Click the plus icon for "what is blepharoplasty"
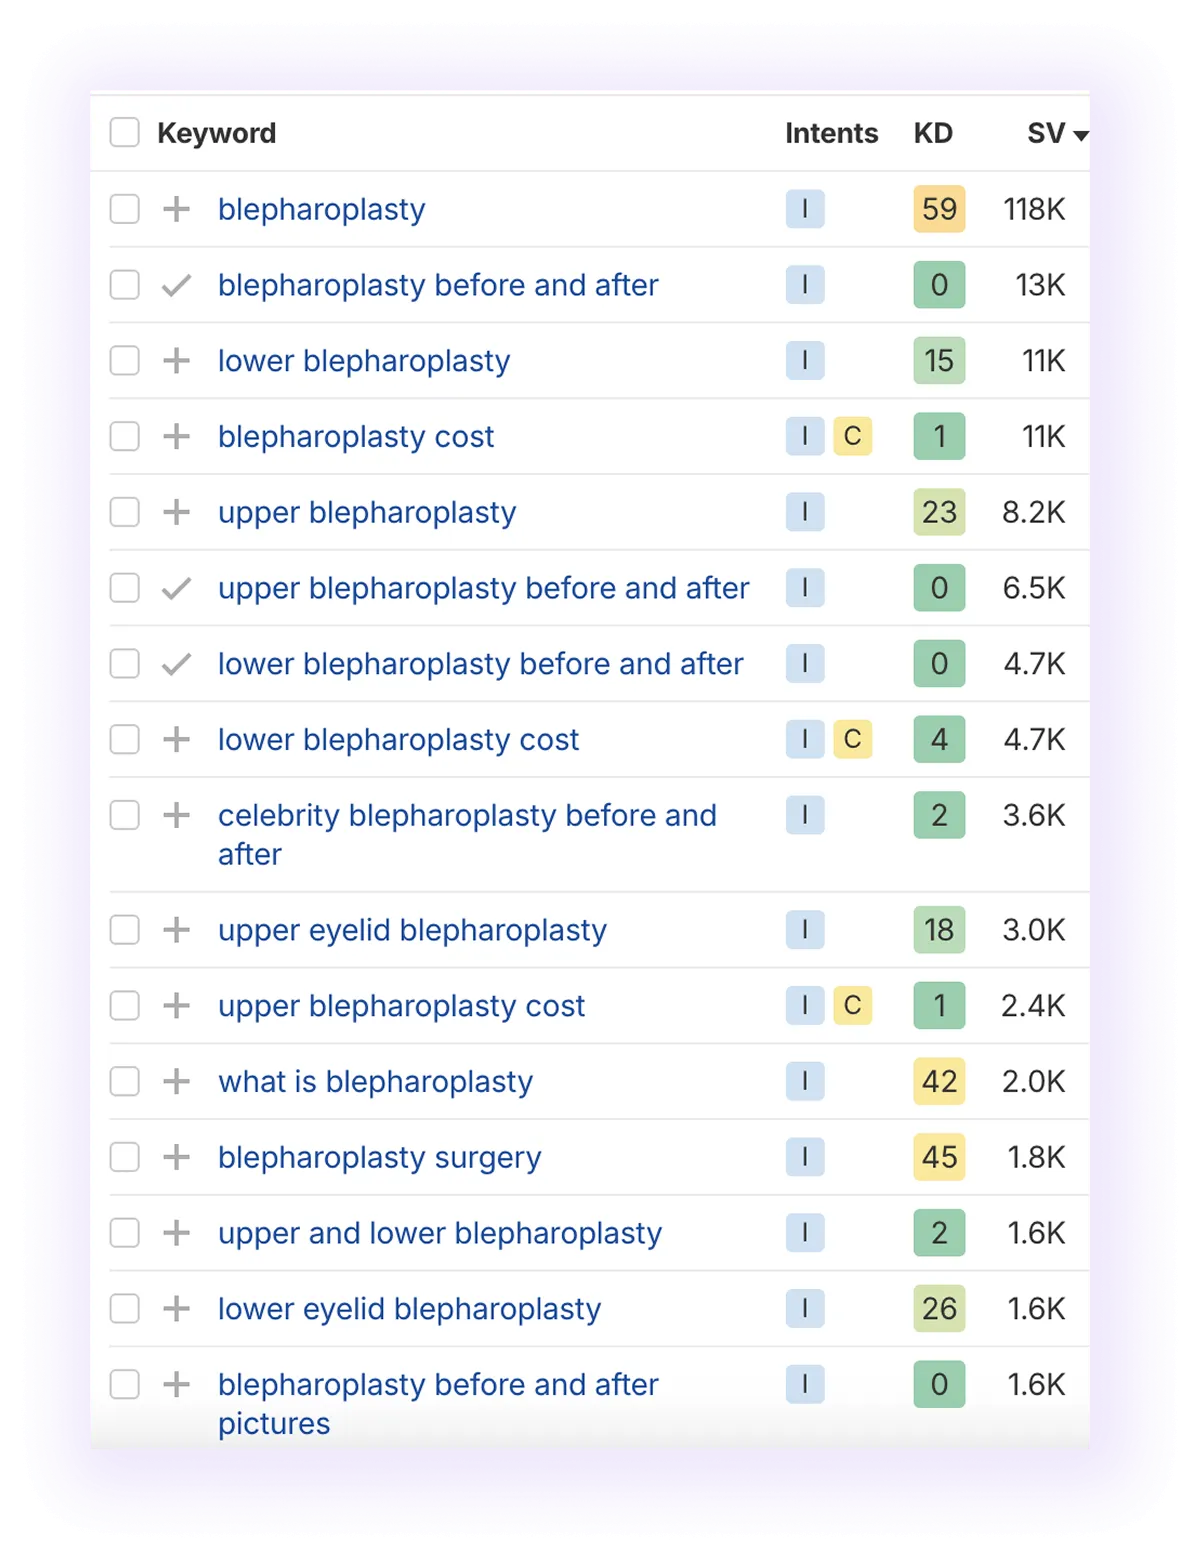 pyautogui.click(x=176, y=1081)
